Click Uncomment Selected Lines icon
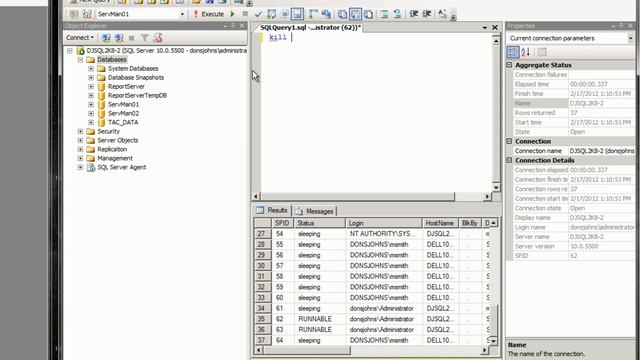This screenshot has width=640, height=360. point(397,14)
